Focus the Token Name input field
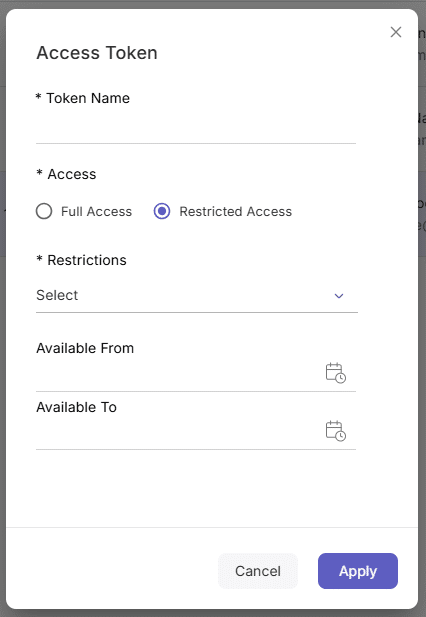Image resolution: width=426 pixels, height=617 pixels. (196, 129)
